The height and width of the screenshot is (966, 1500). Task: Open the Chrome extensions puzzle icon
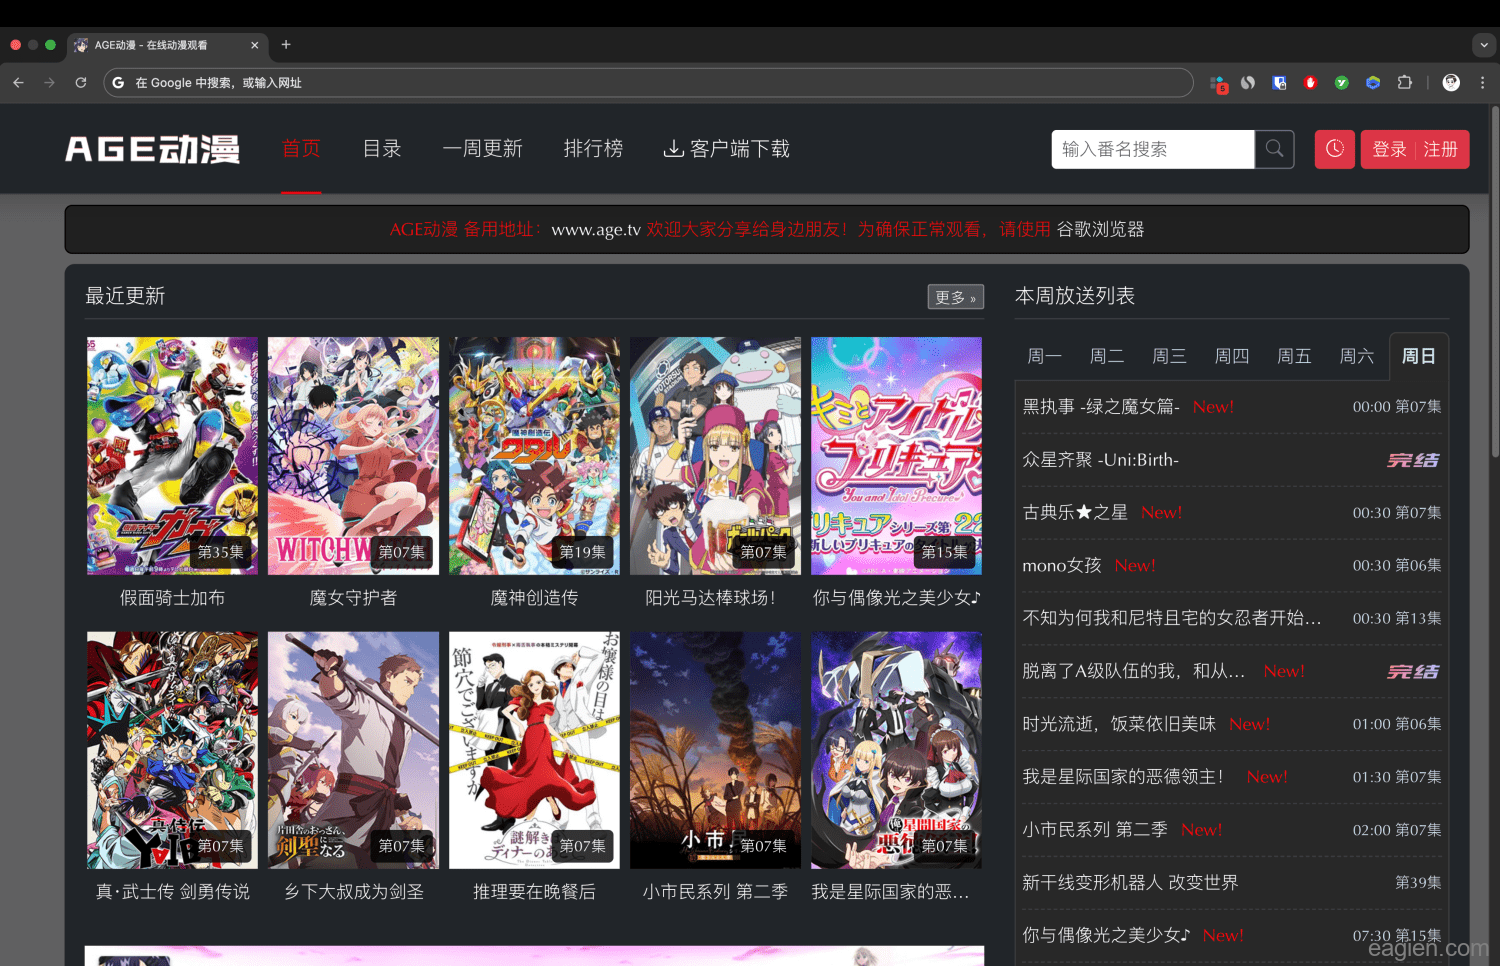tap(1404, 83)
